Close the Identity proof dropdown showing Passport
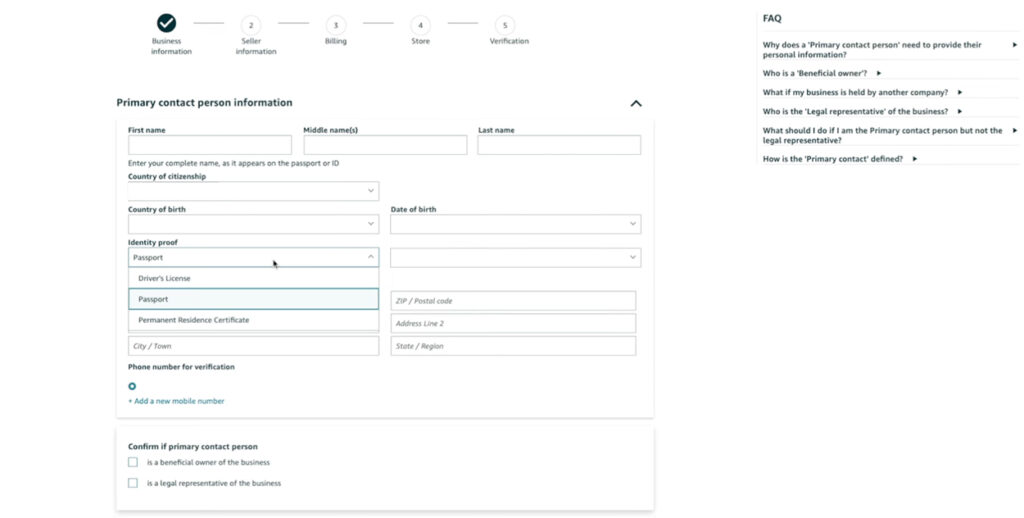The height and width of the screenshot is (518, 1024). coord(253,257)
